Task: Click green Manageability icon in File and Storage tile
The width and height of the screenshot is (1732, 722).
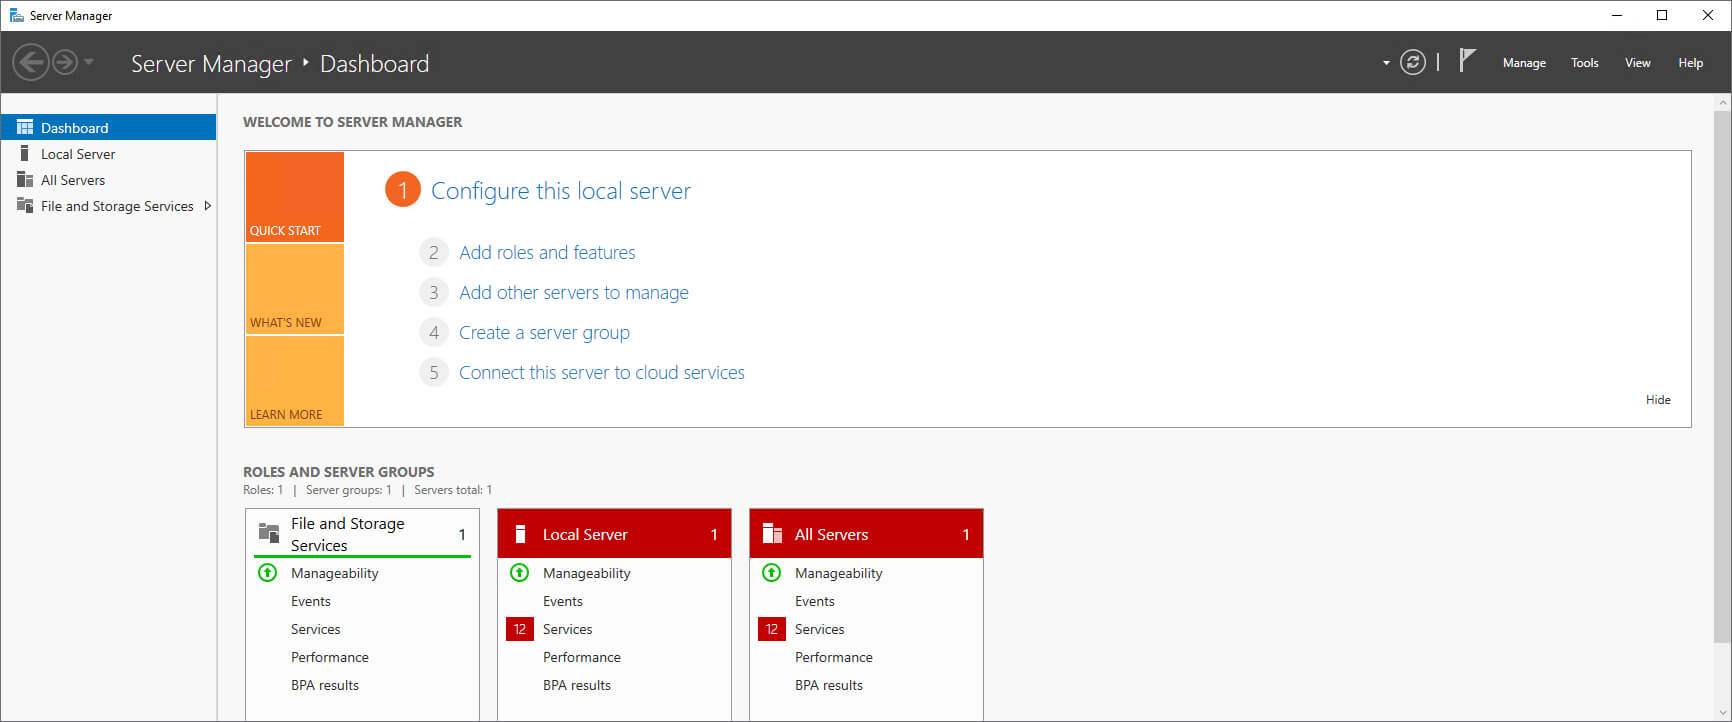Action: click(x=267, y=573)
